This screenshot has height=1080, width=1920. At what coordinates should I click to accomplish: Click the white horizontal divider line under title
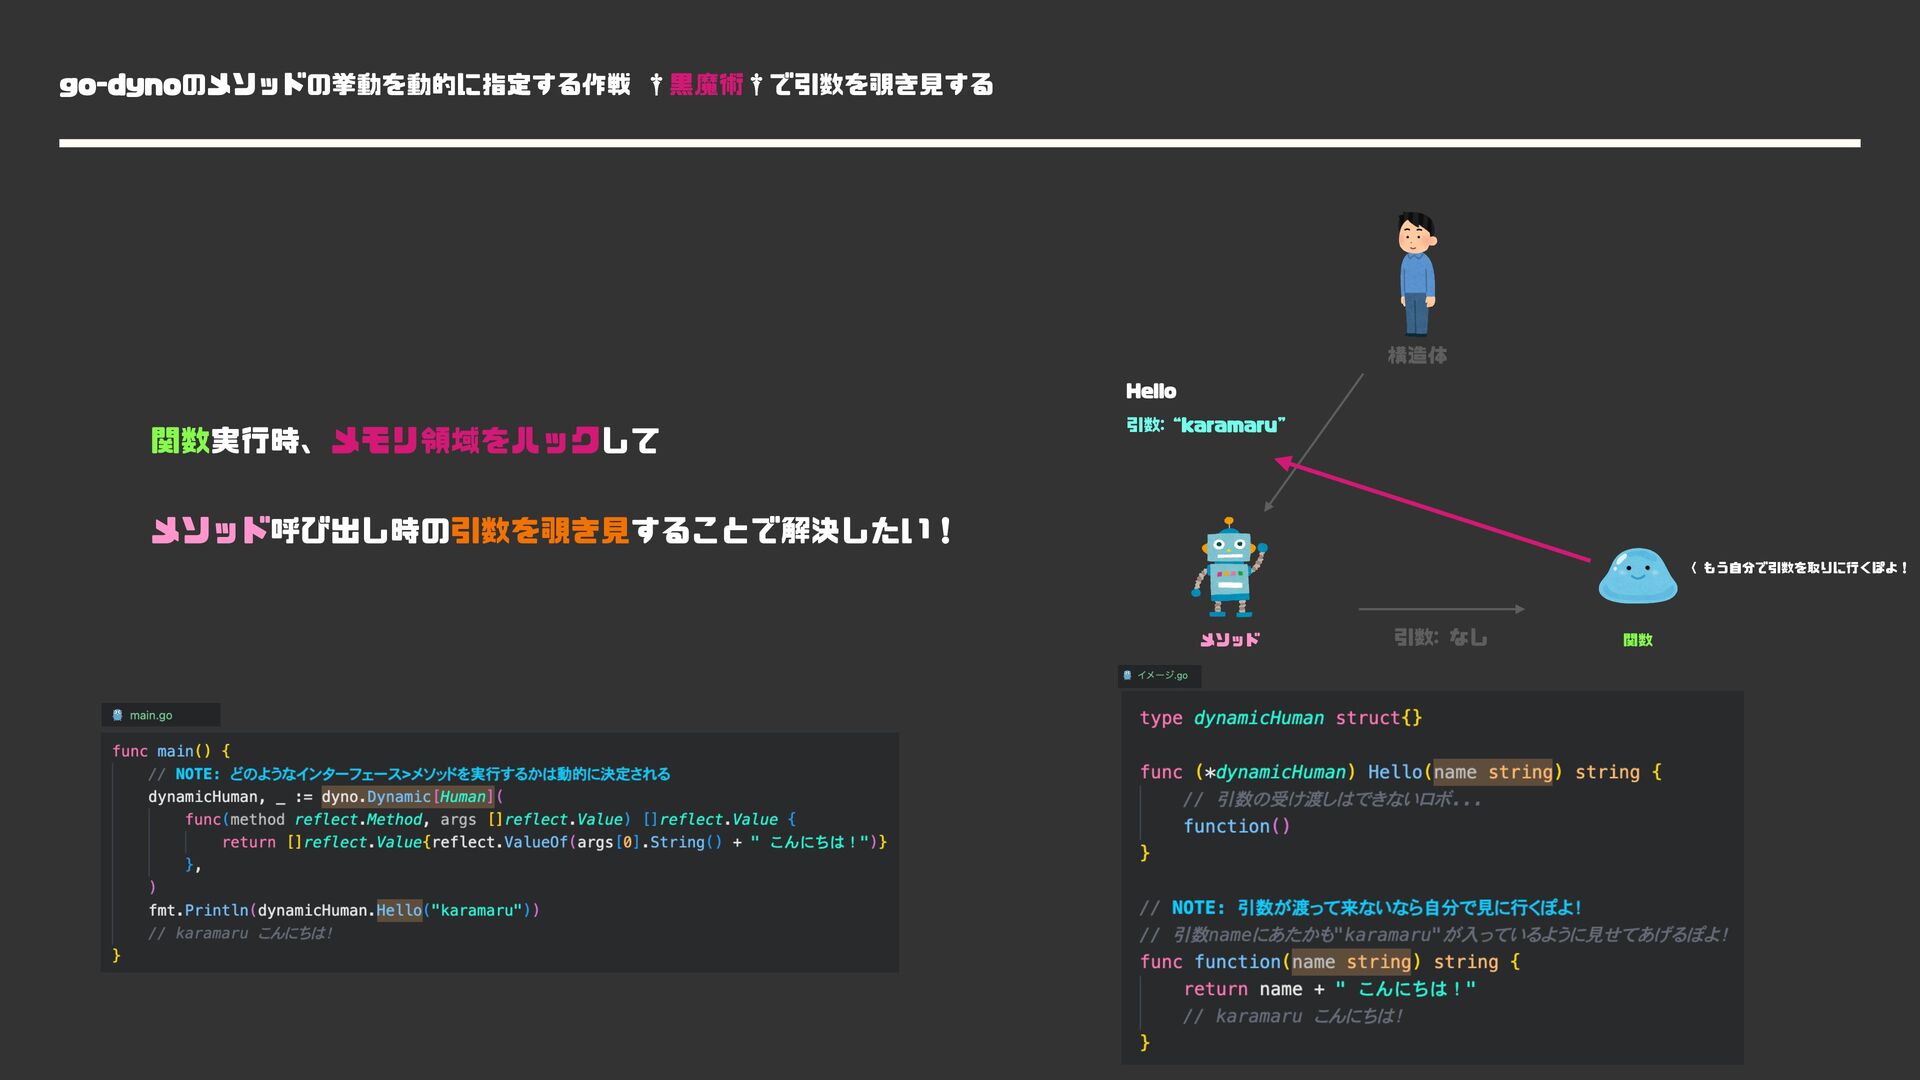[x=959, y=143]
